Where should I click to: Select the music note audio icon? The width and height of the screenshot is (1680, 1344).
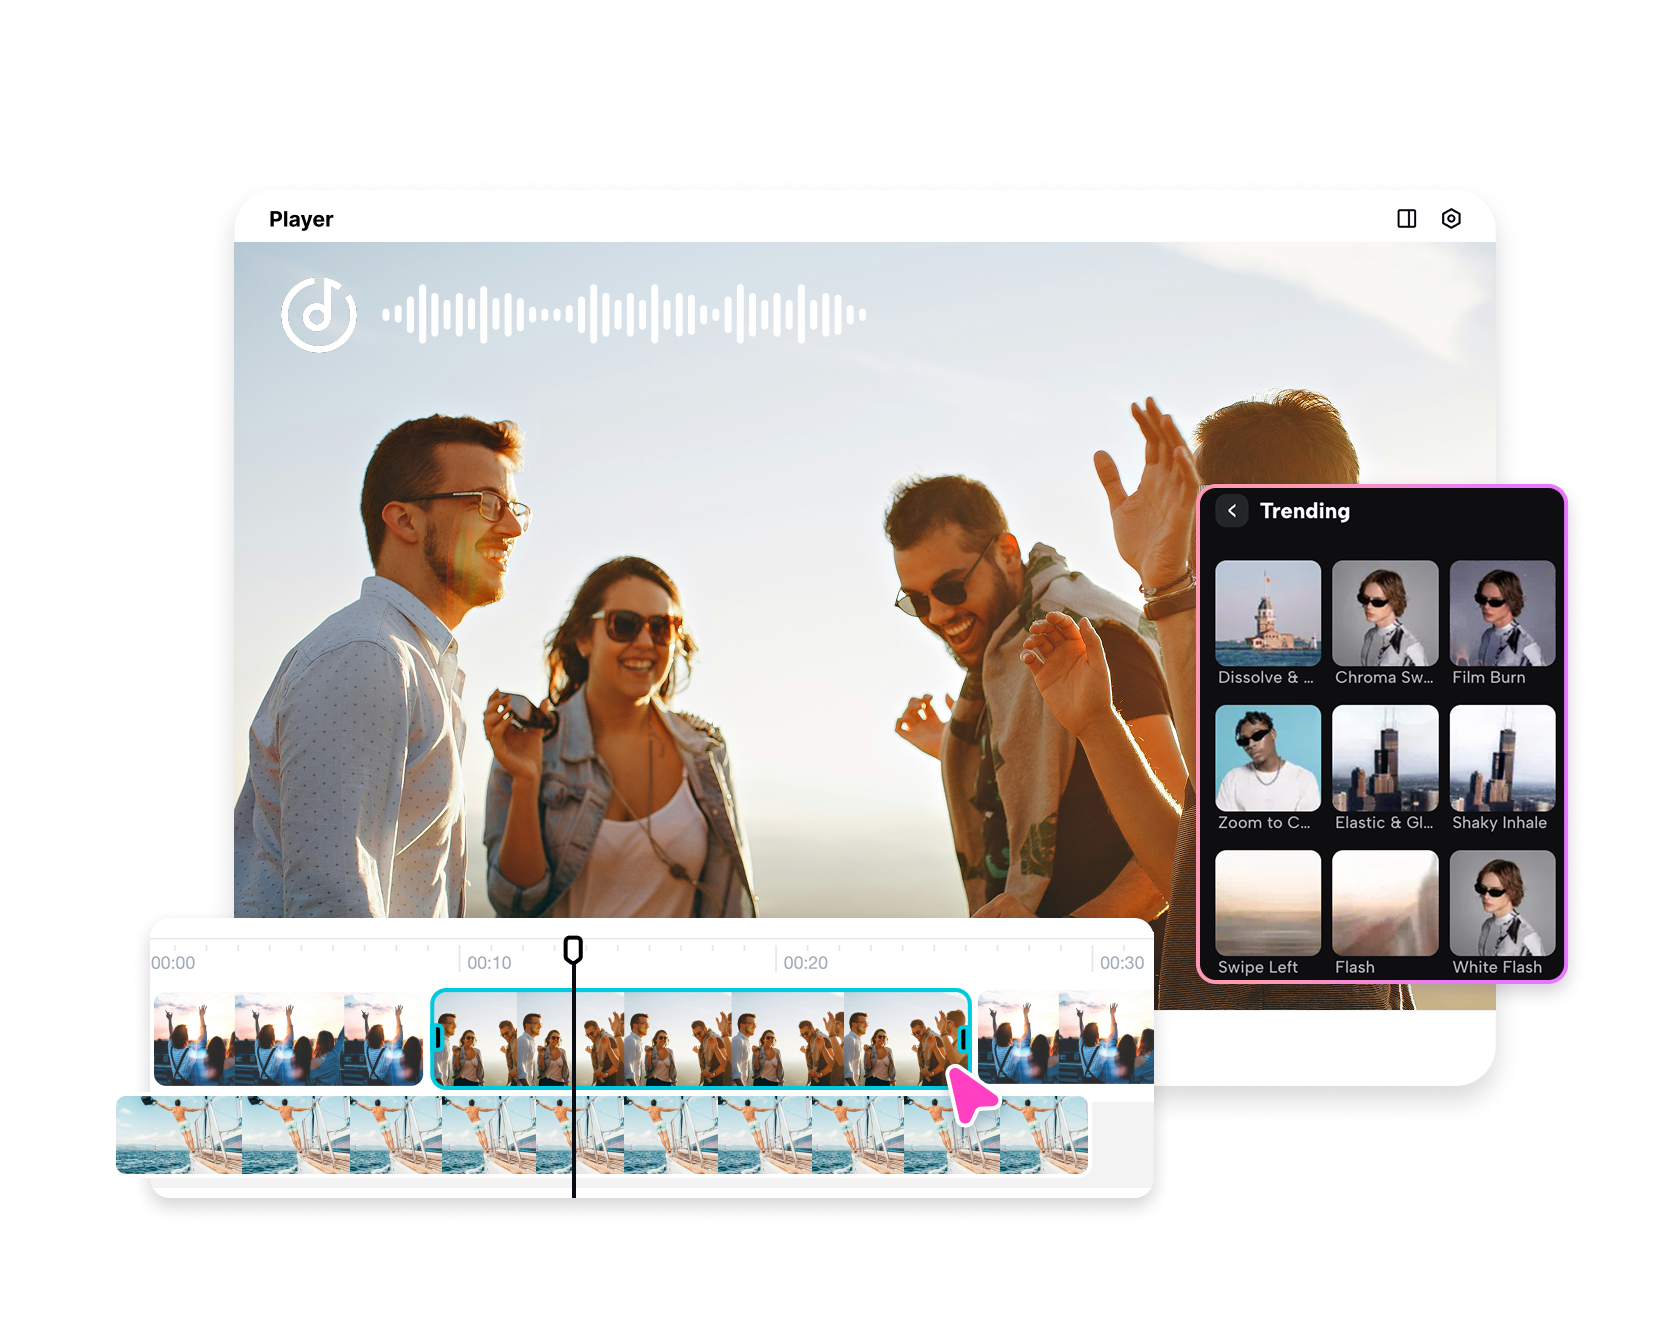[318, 315]
